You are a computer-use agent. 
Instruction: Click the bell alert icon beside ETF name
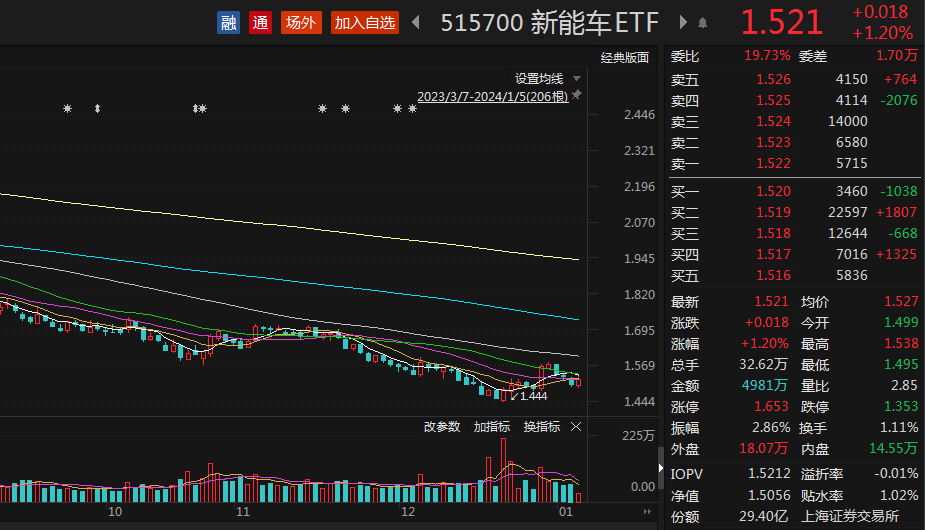coord(703,22)
